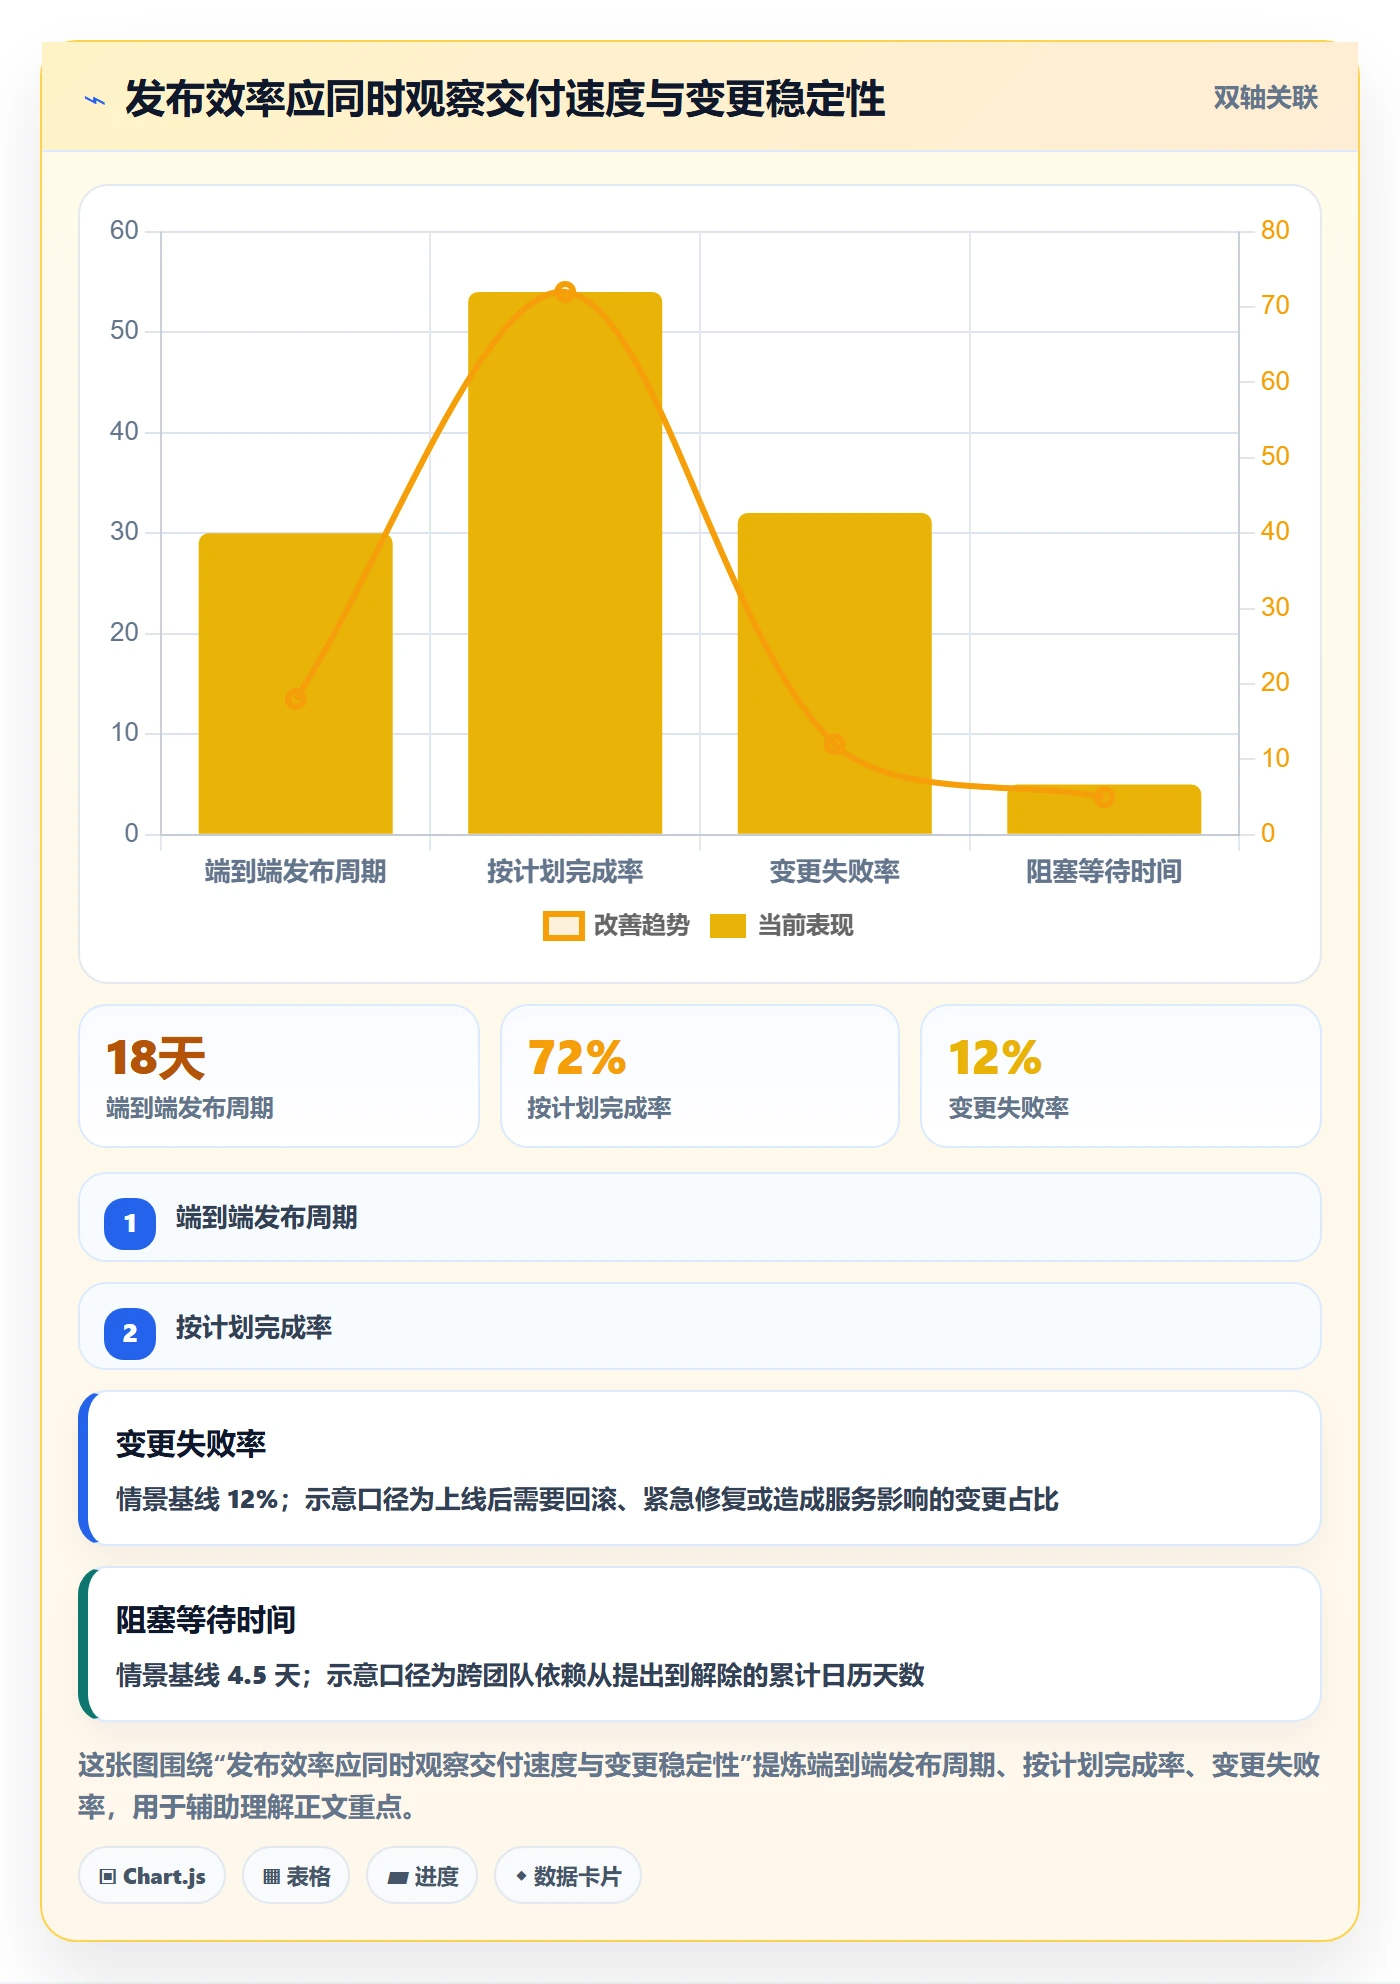Screen dimensions: 1400x1984
Task: Click the trend line point on 端到端发布周期 bar
Action: click(295, 698)
